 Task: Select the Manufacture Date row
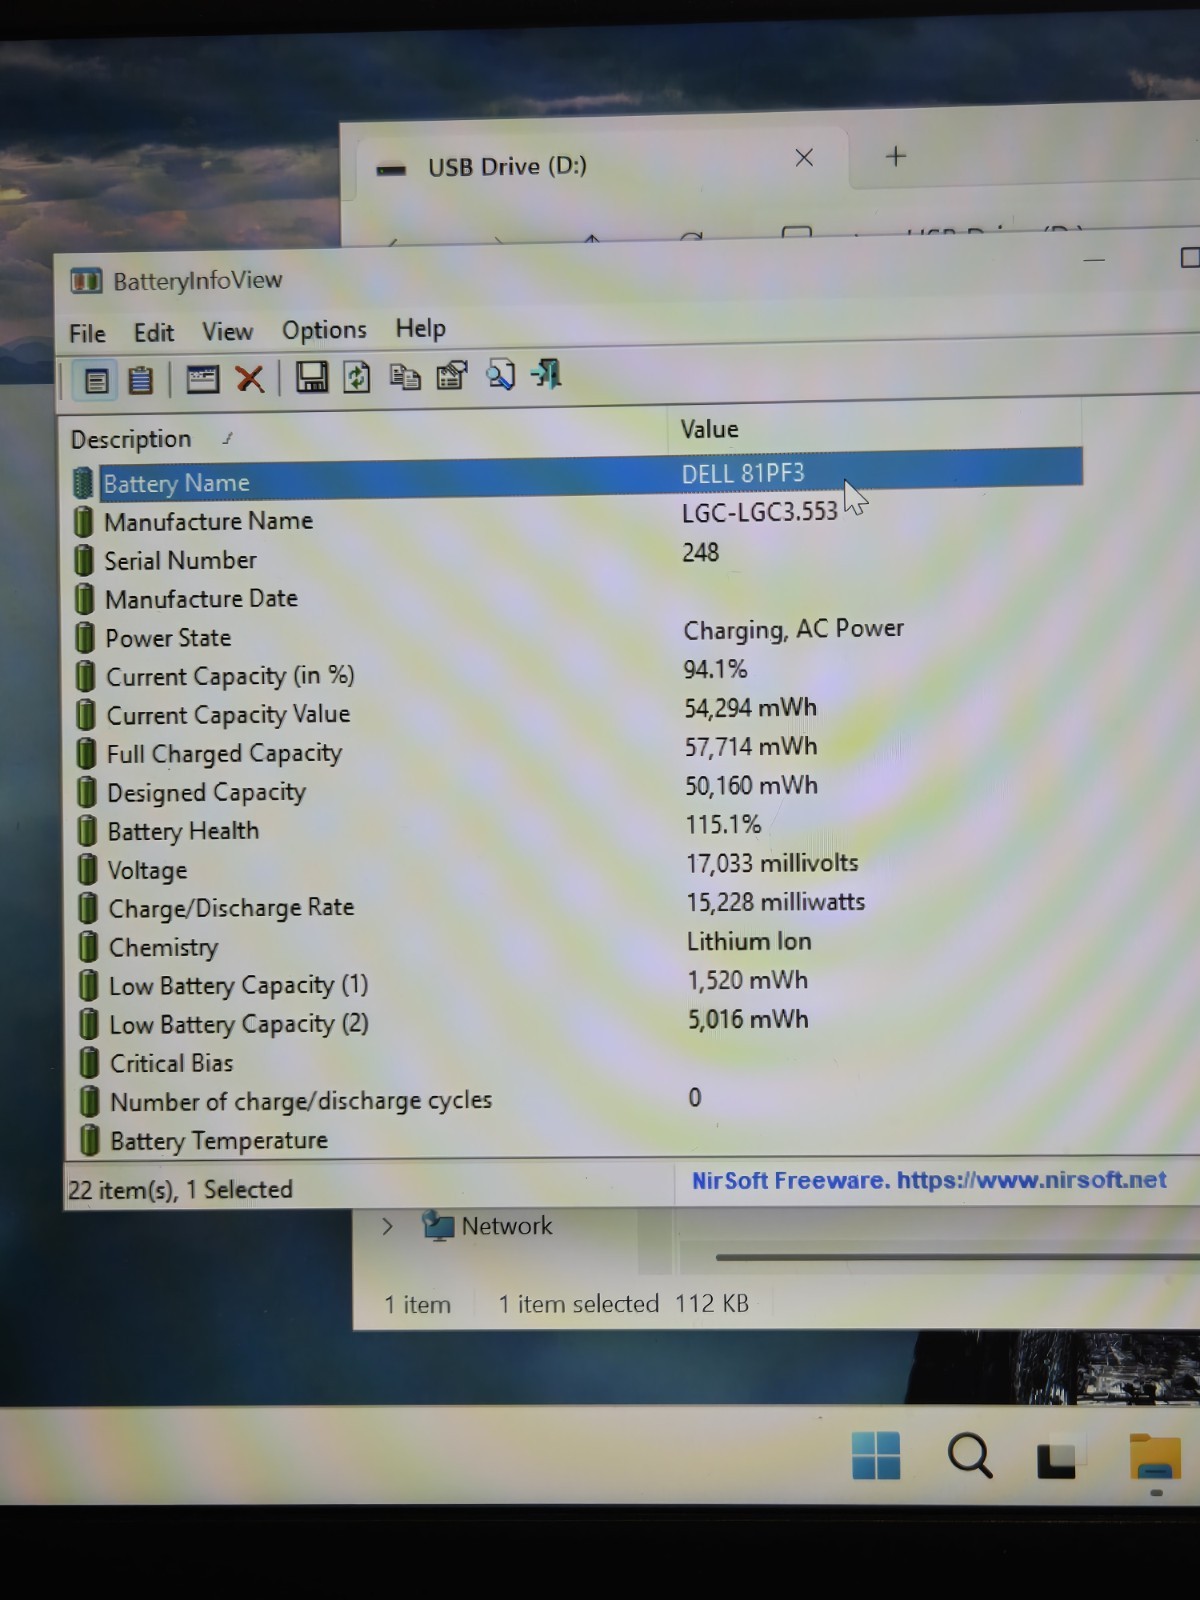[x=577, y=595]
